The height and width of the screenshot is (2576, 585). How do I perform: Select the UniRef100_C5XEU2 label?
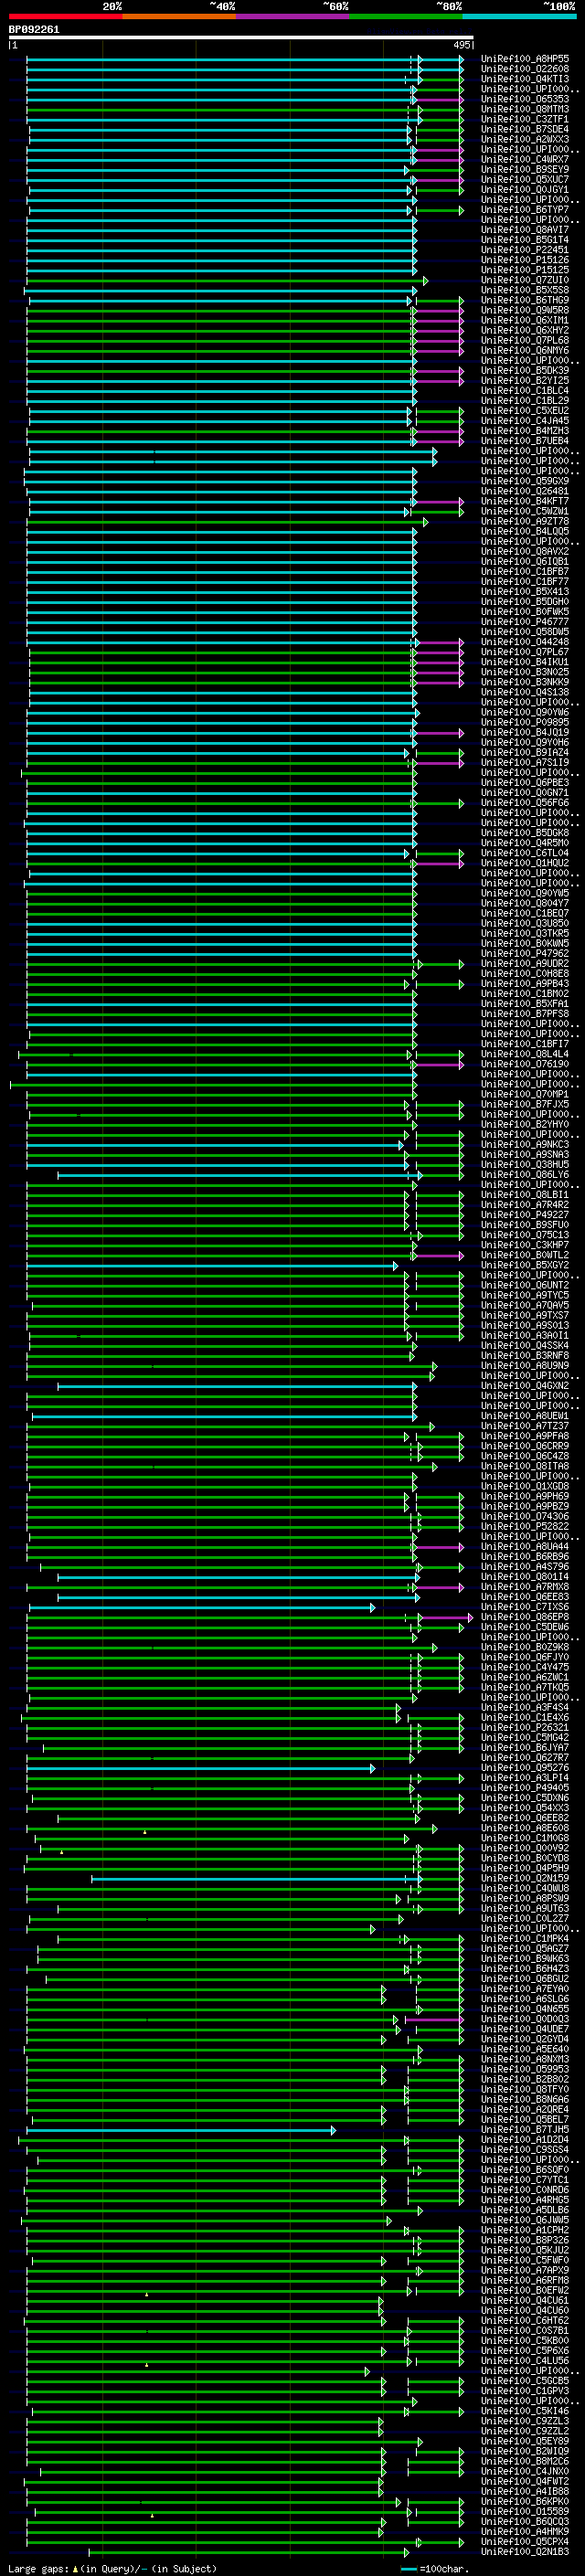point(525,410)
